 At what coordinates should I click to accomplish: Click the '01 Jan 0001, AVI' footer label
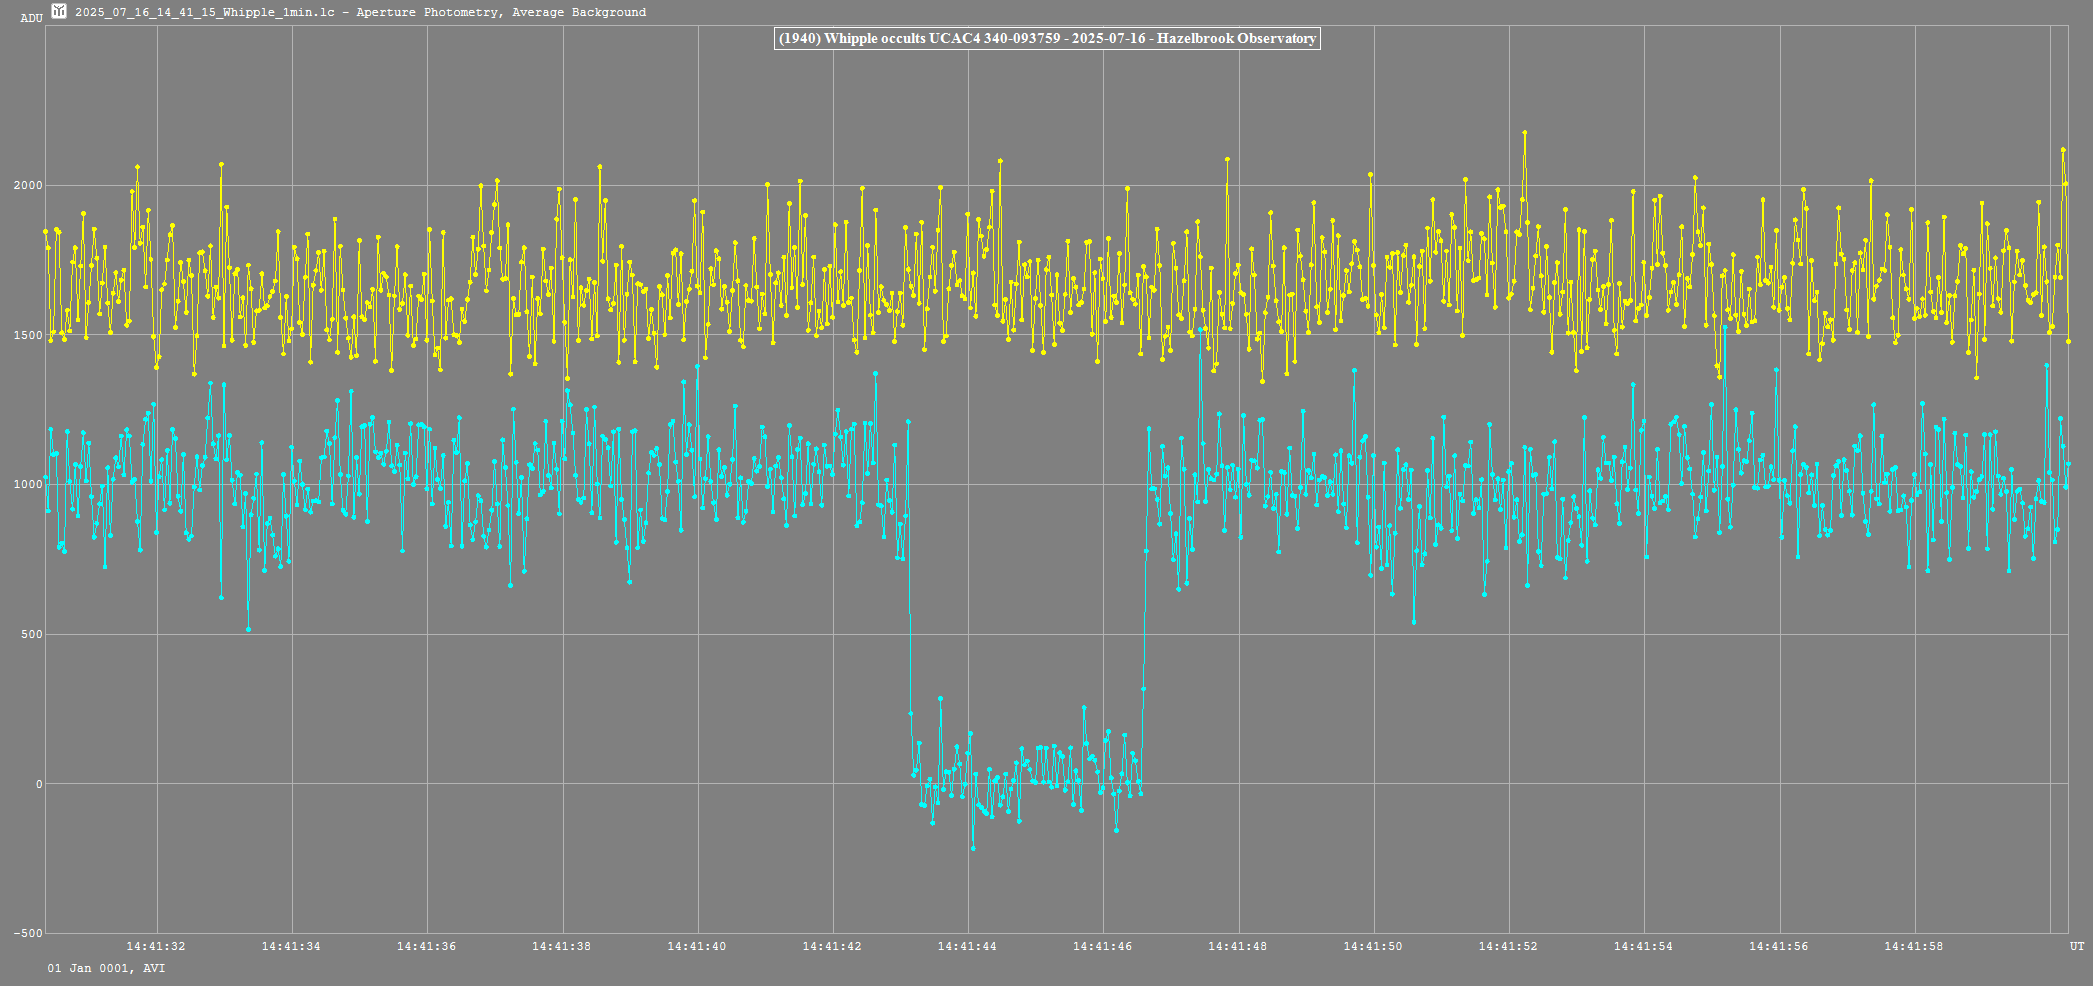point(106,968)
